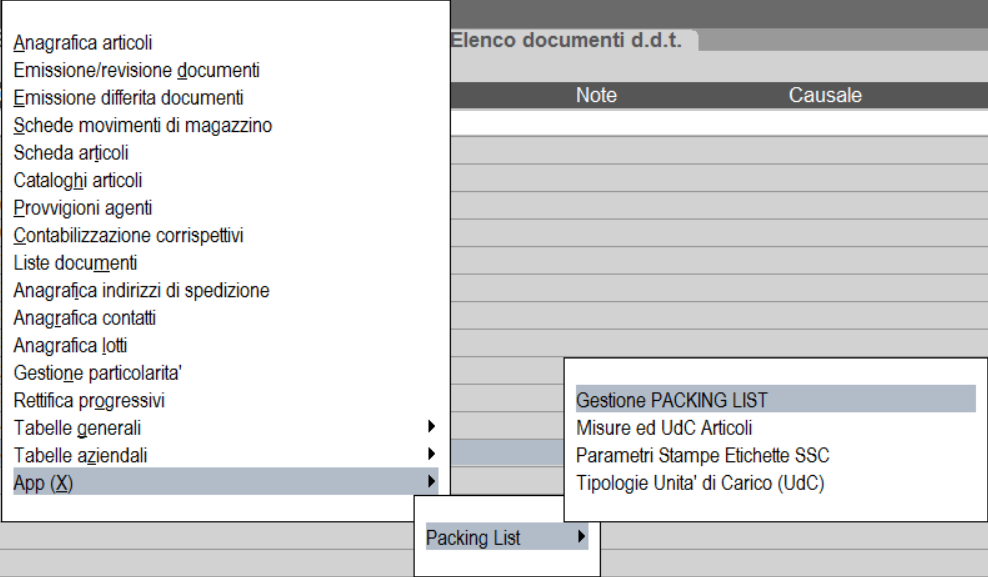Screen dimensions: 988x577
Task: Choose Emissione differita documenti
Action: coord(128,99)
